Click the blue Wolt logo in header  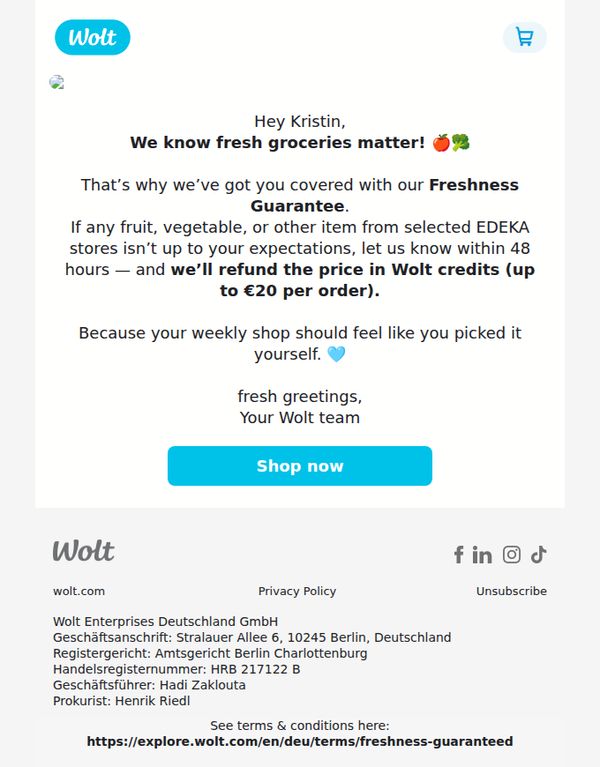pyautogui.click(x=92, y=37)
